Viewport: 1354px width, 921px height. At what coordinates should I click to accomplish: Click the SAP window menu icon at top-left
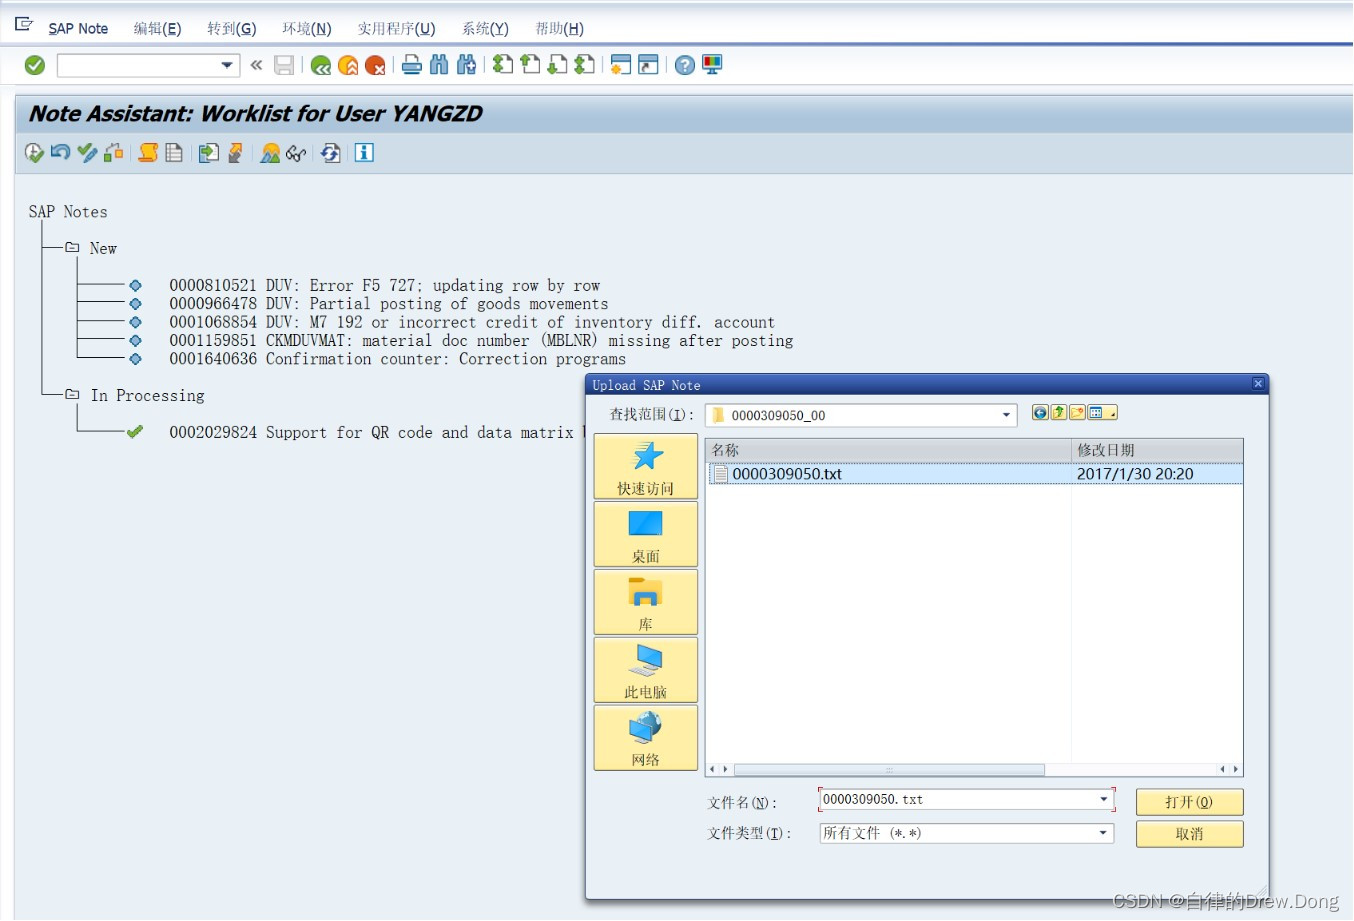tap(24, 24)
